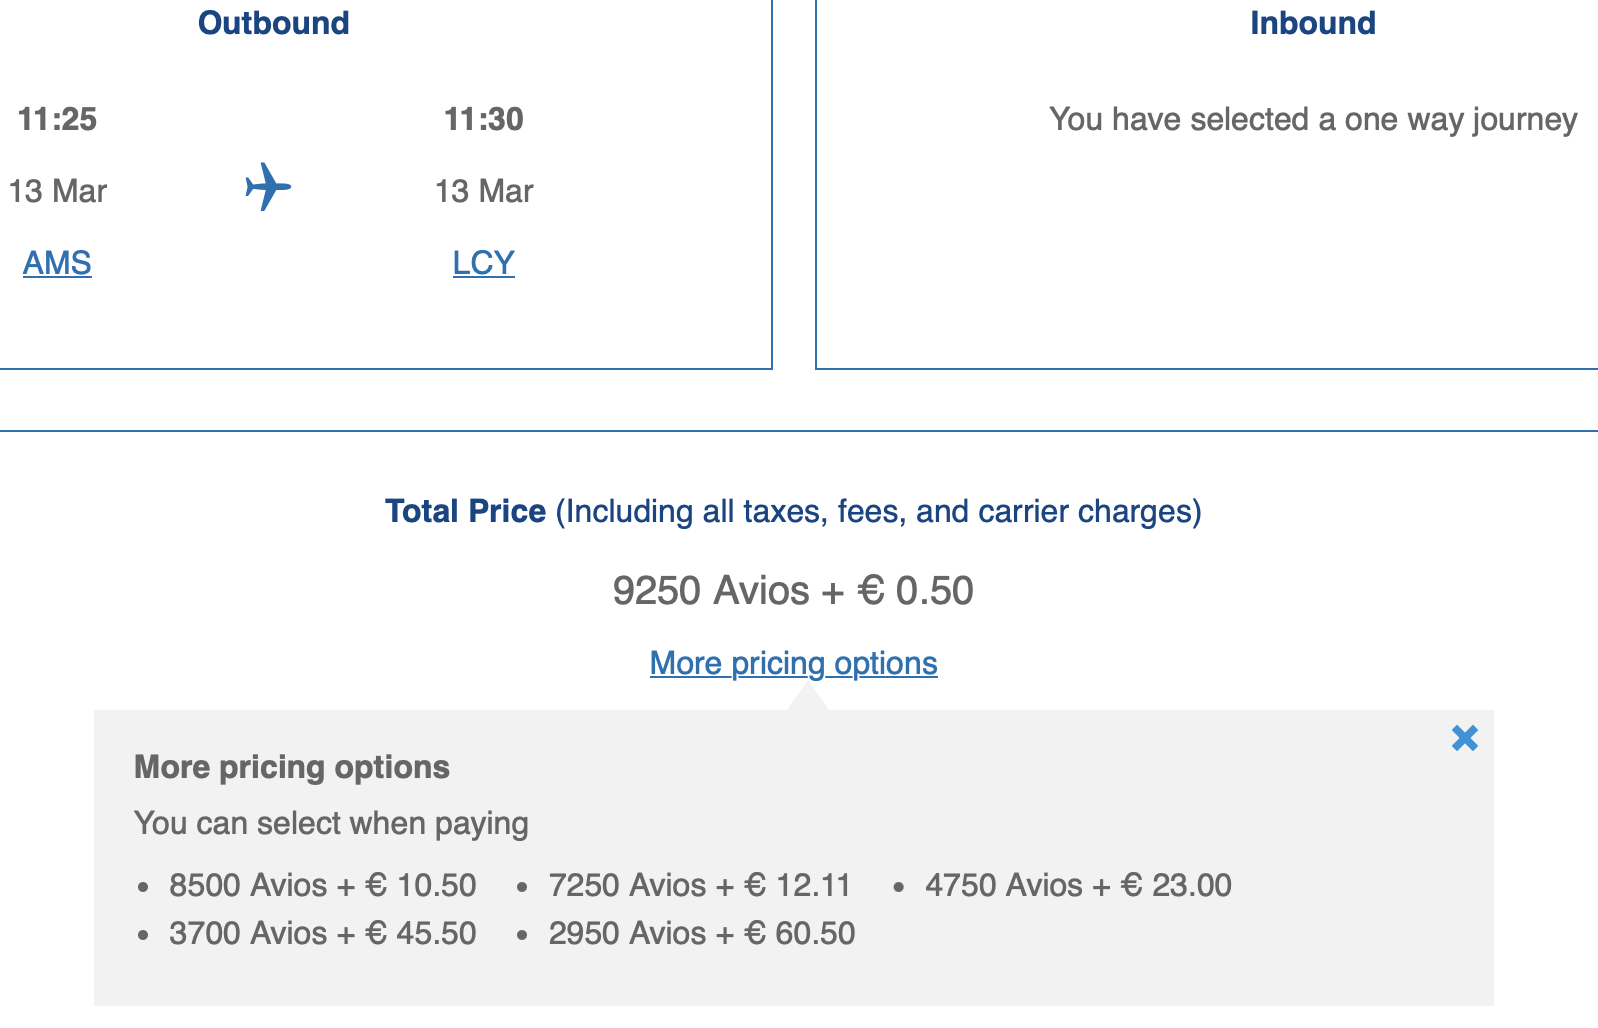Viewport: 1598px width, 1028px height.
Task: Click the More pricing options panel title
Action: 291,767
